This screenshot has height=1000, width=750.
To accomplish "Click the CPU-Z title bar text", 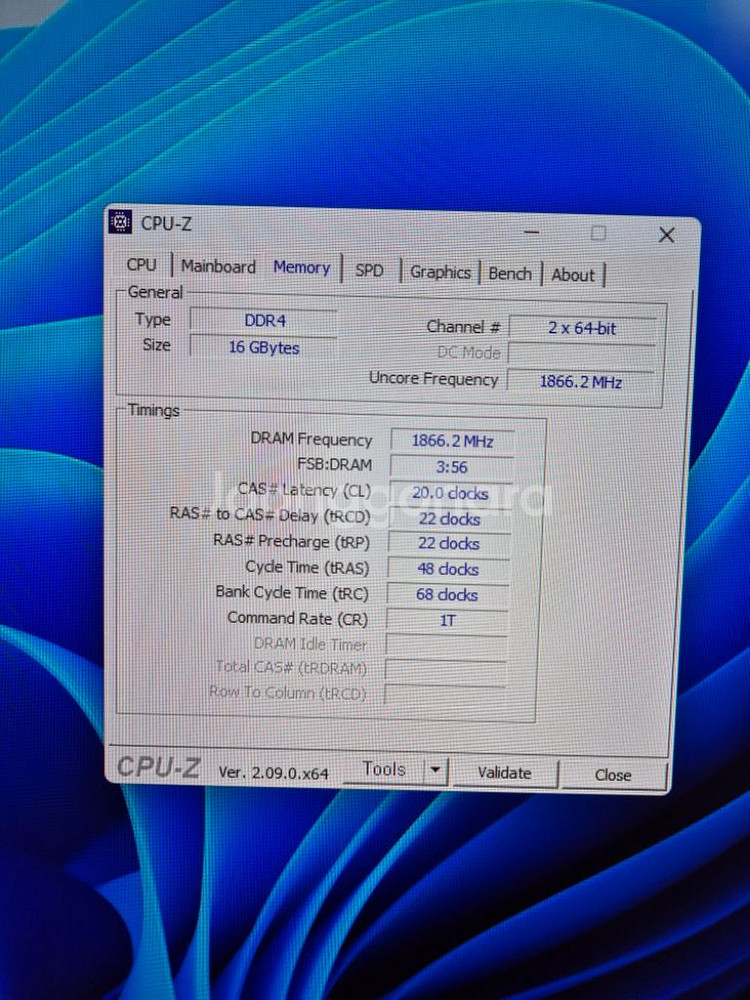I will (166, 224).
